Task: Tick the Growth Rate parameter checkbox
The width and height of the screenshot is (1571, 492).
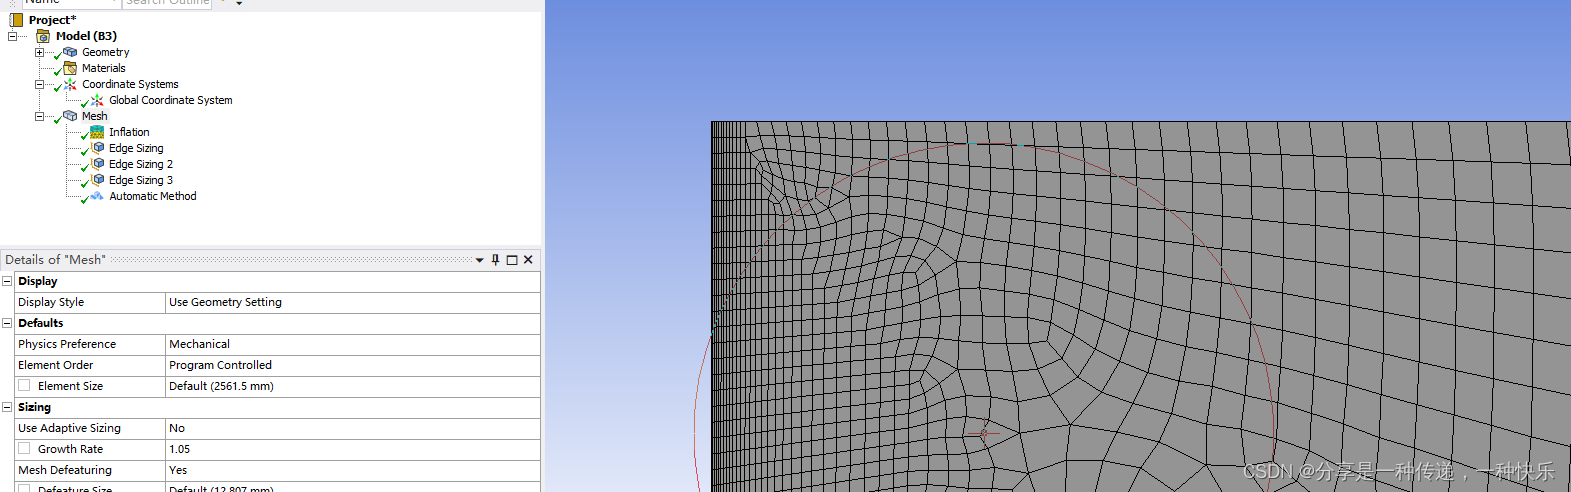Action: point(24,449)
